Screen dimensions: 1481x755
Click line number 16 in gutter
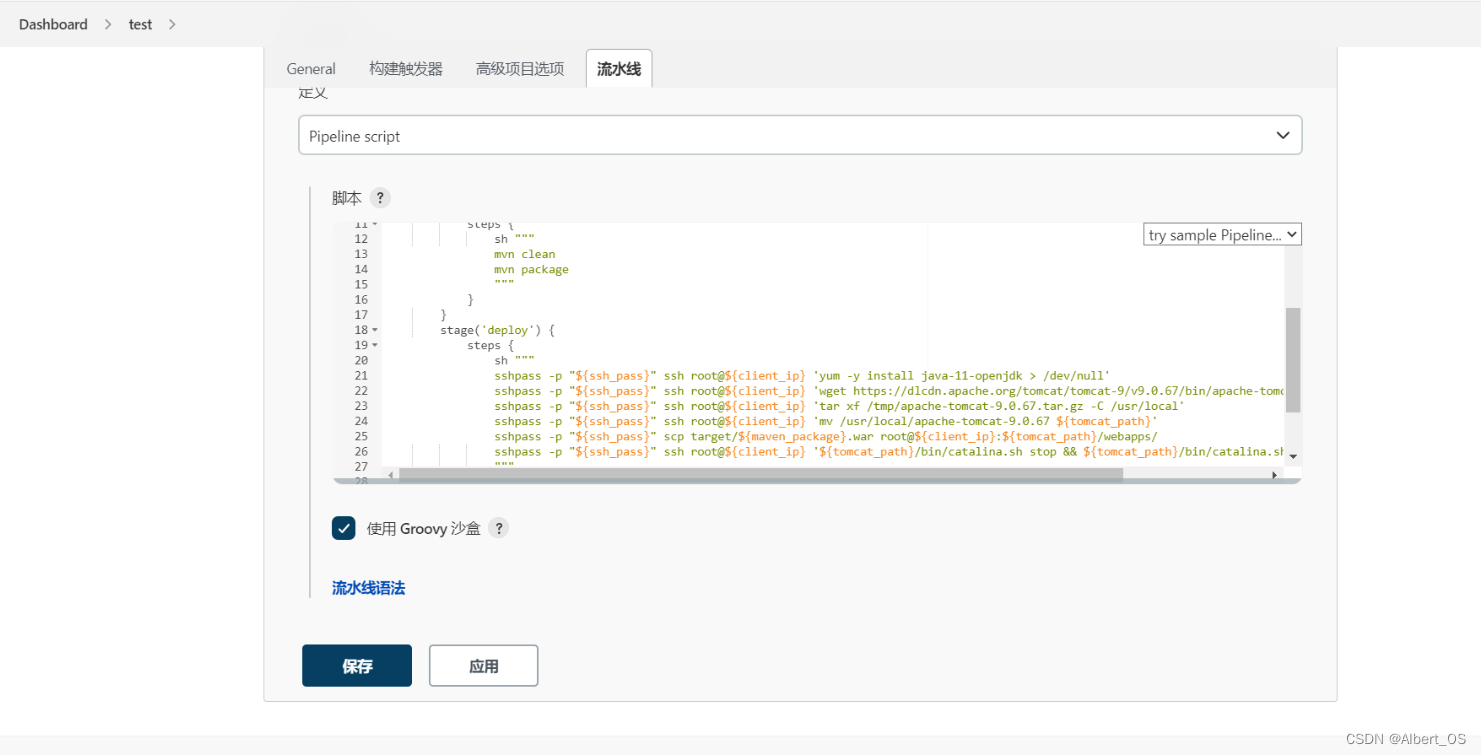[x=361, y=299]
